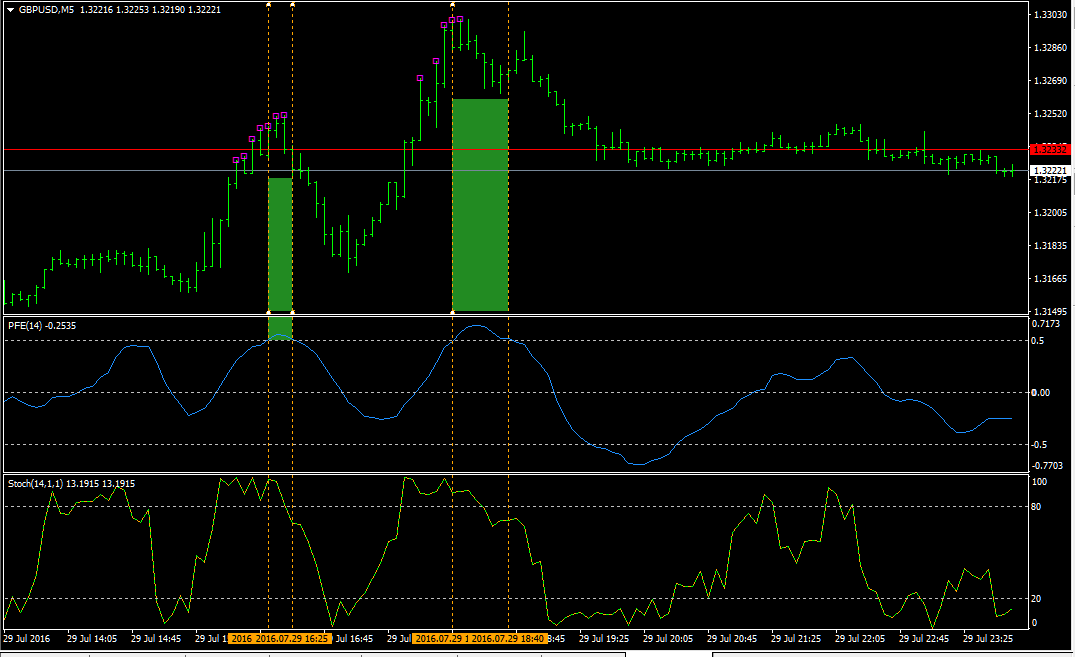
Task: Click the 1.31495 value on price scale
Action: click(x=1050, y=311)
